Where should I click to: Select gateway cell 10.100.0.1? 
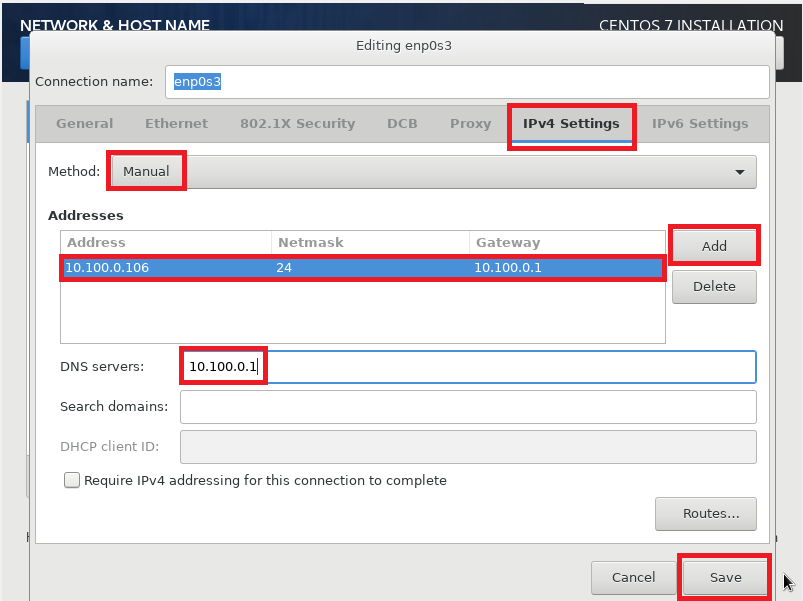coord(567,268)
